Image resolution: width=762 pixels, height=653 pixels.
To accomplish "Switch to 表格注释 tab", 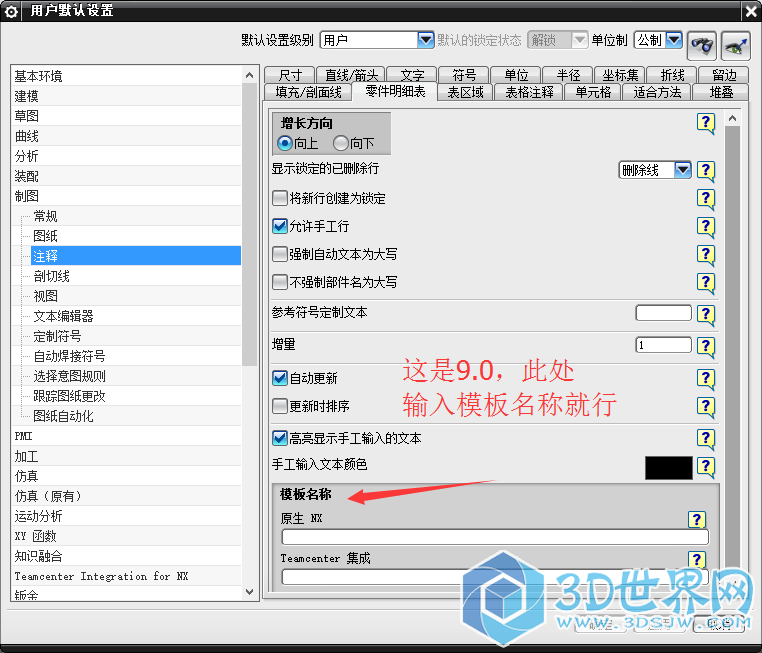I will tap(529, 92).
